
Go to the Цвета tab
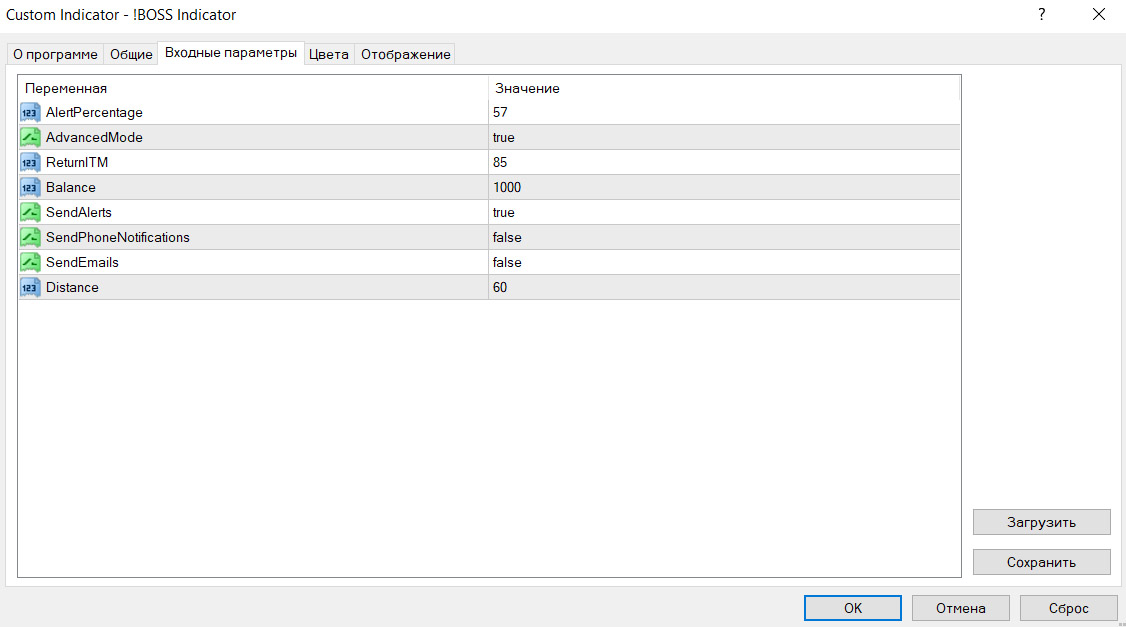(329, 55)
